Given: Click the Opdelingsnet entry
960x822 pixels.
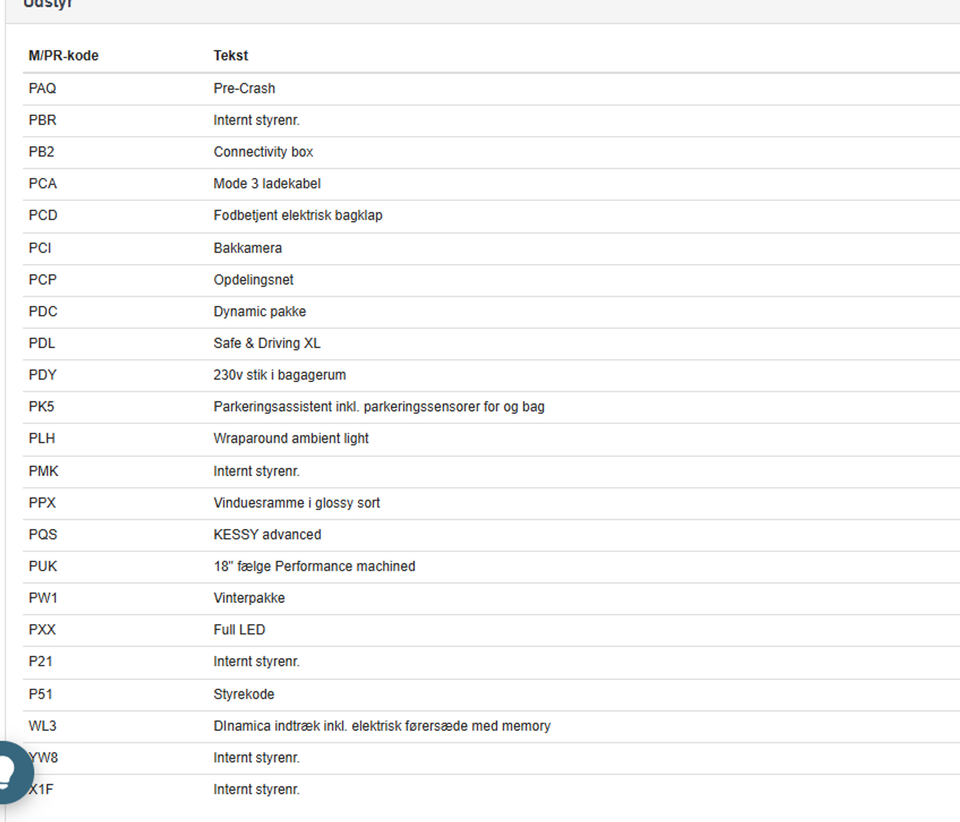Looking at the screenshot, I should pos(253,280).
